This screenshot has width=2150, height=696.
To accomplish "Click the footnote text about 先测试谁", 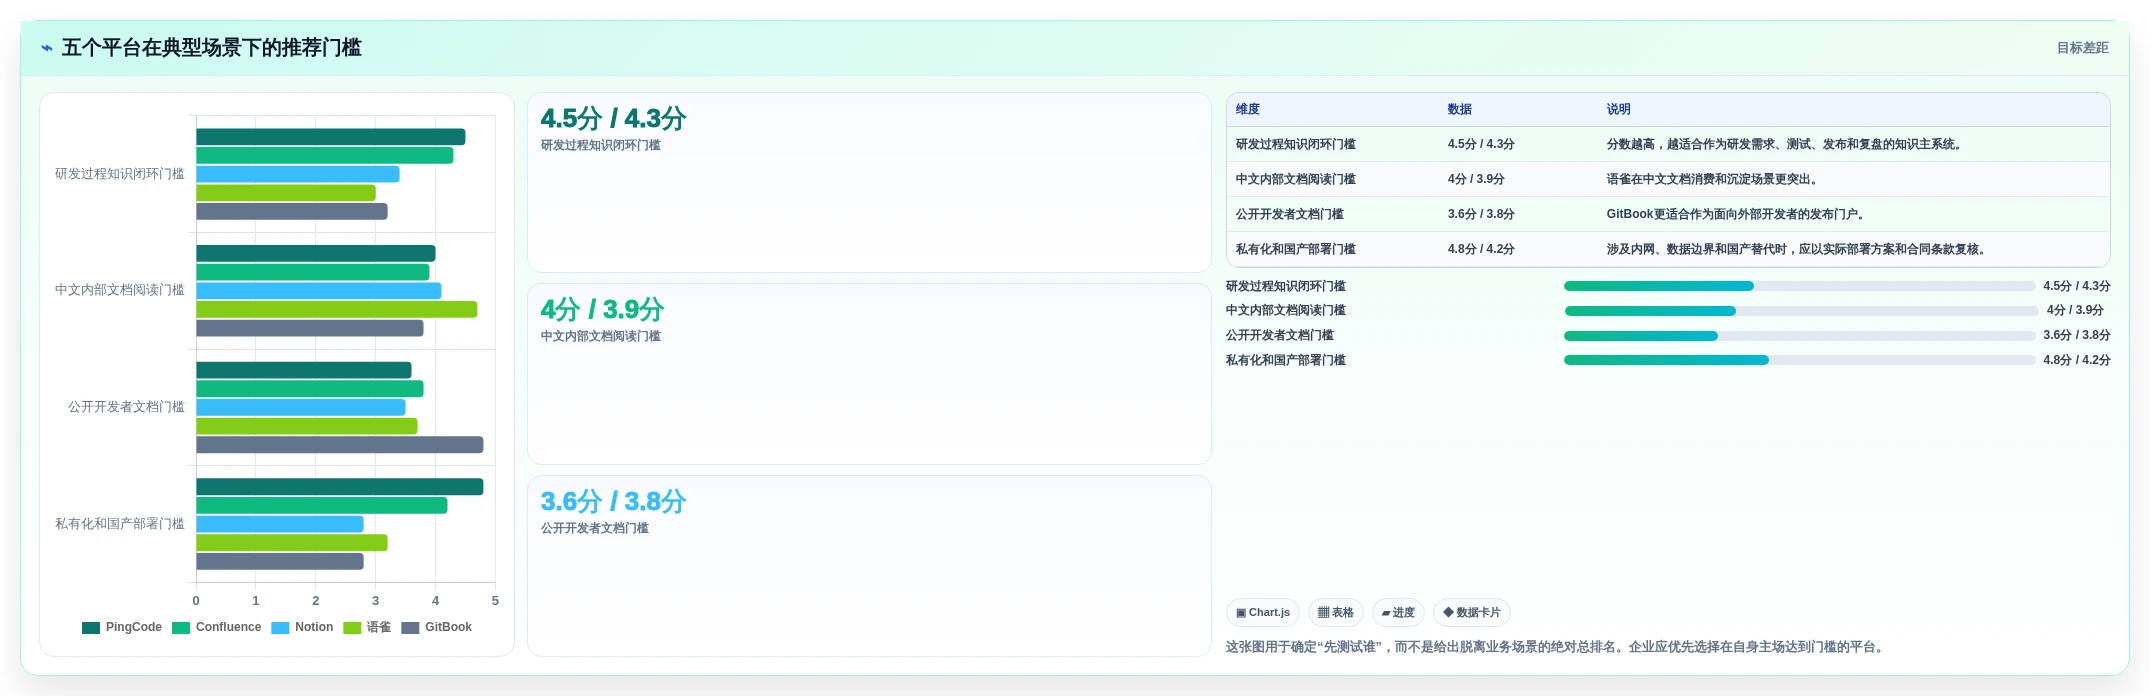I will (1556, 647).
